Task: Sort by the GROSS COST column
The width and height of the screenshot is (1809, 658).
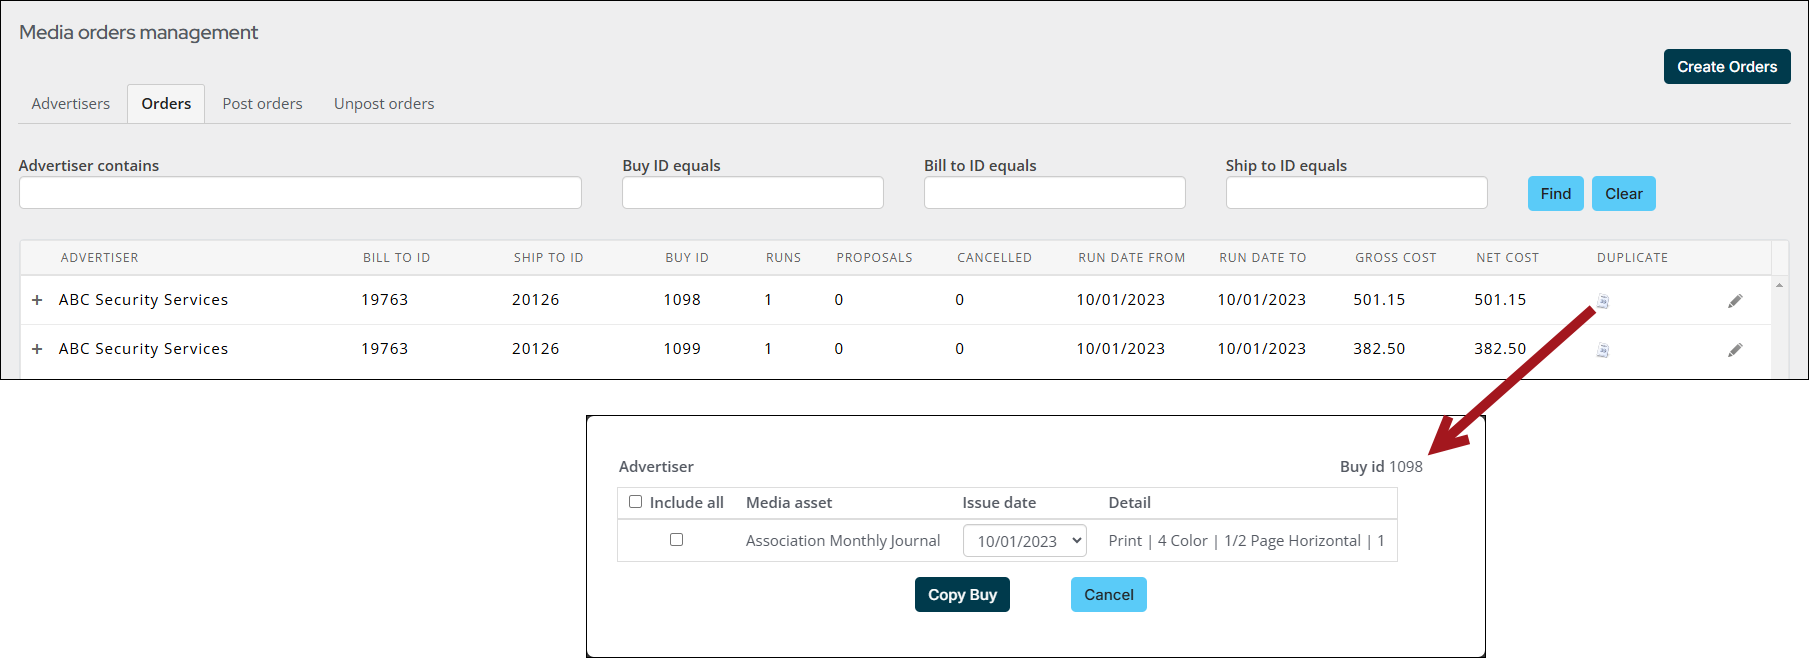Action: pos(1396,258)
